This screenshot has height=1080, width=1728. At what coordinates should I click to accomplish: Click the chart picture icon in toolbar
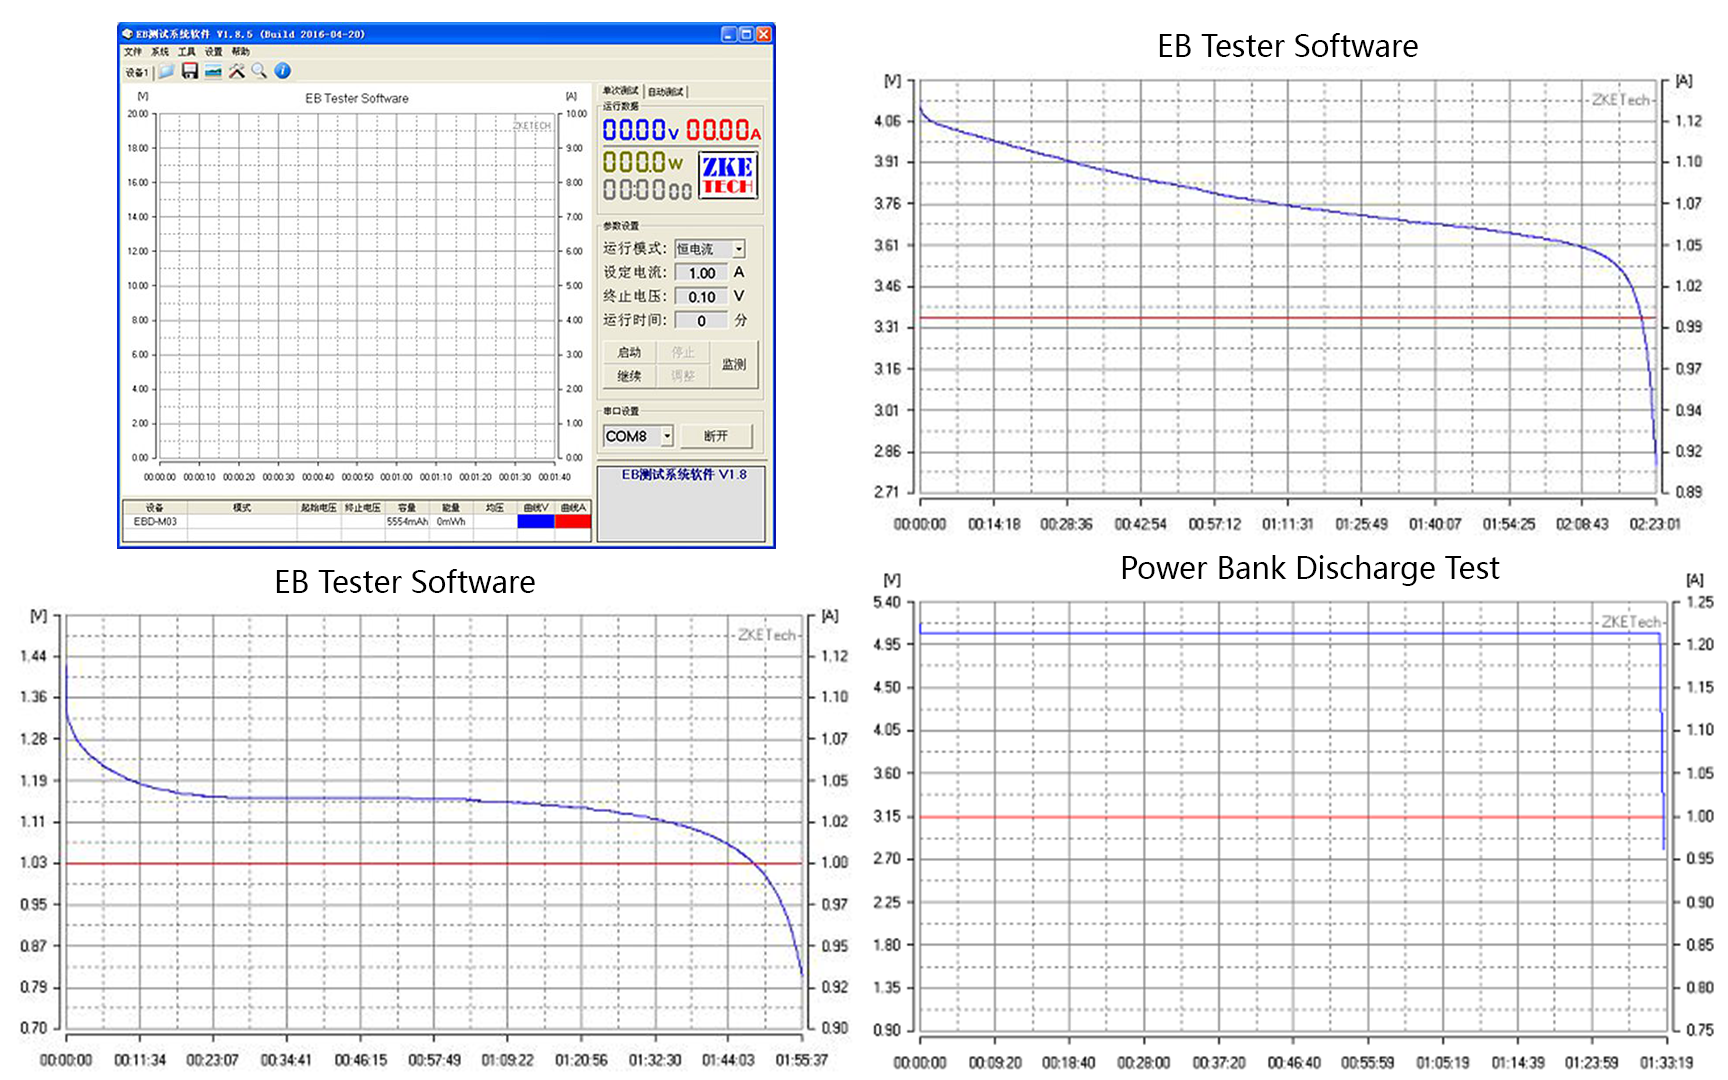point(213,71)
